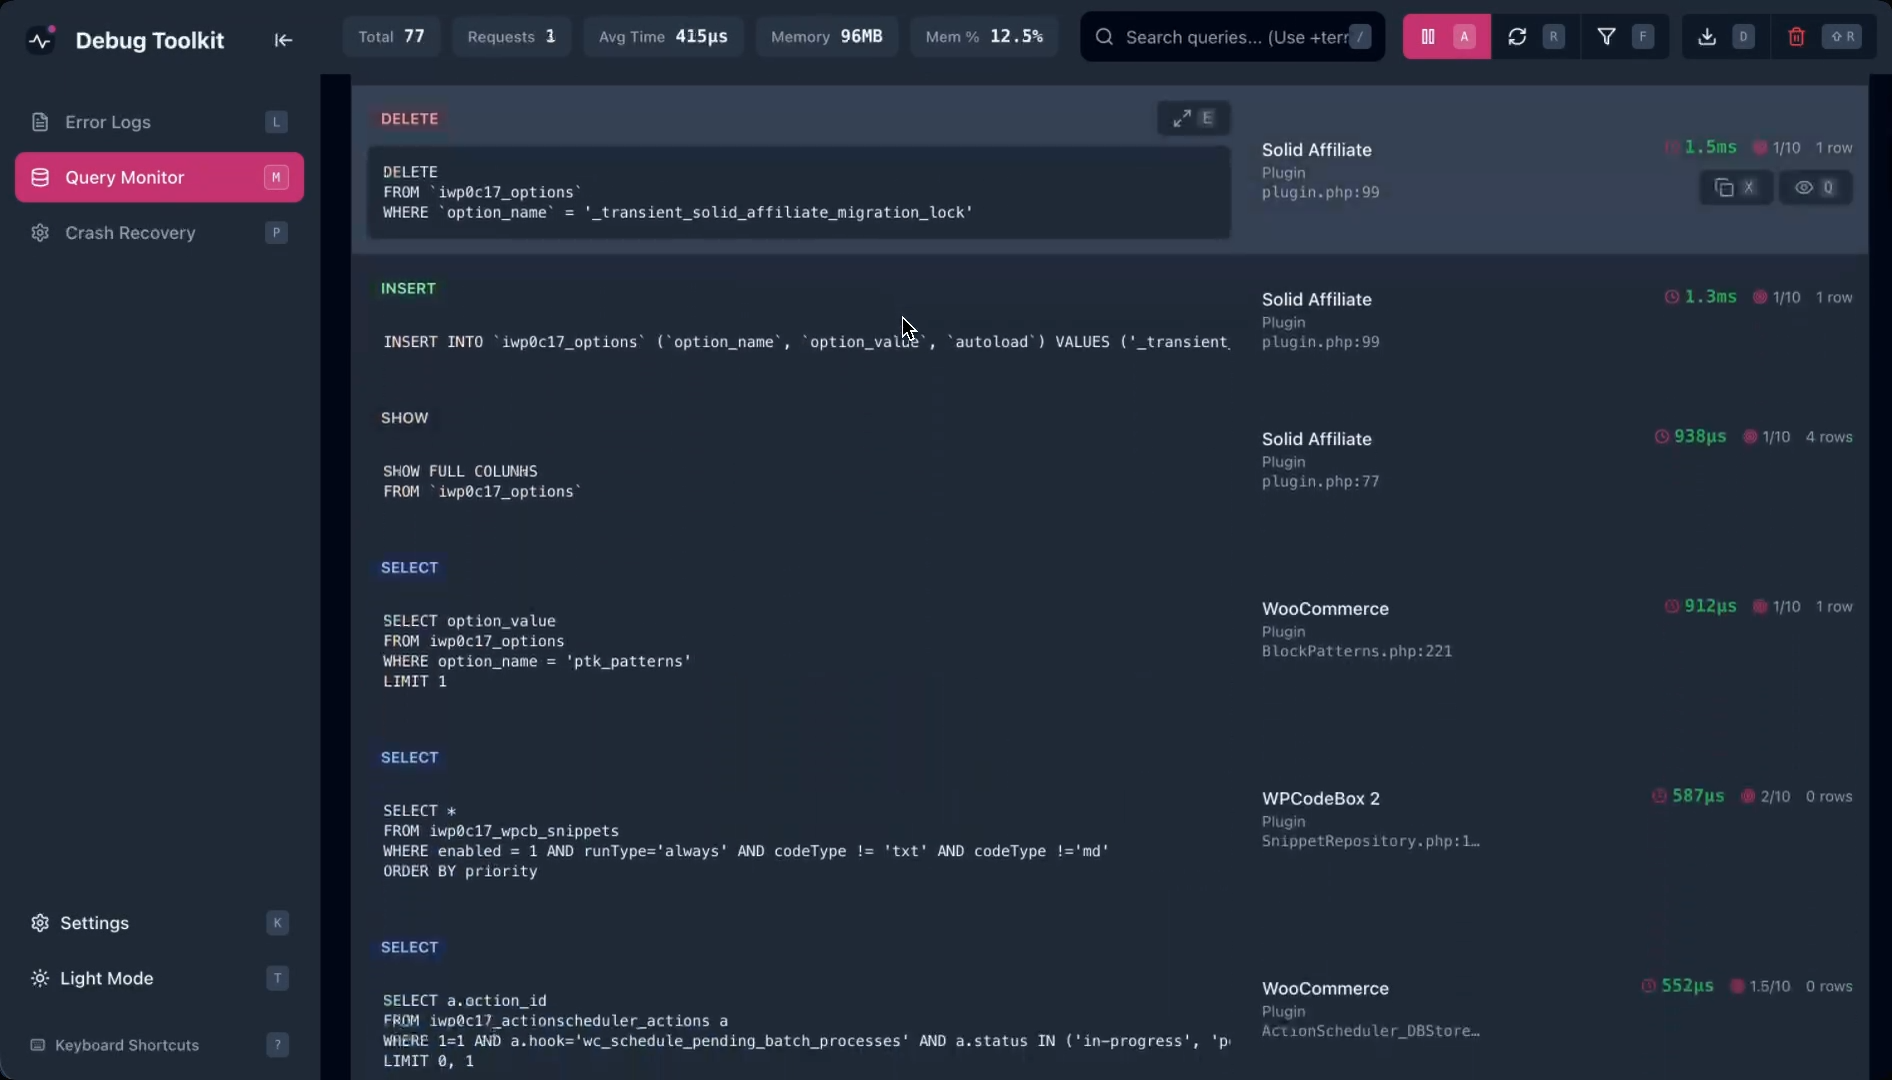This screenshot has height=1080, width=1892.
Task: Open the query filter funnel
Action: [x=1606, y=37]
